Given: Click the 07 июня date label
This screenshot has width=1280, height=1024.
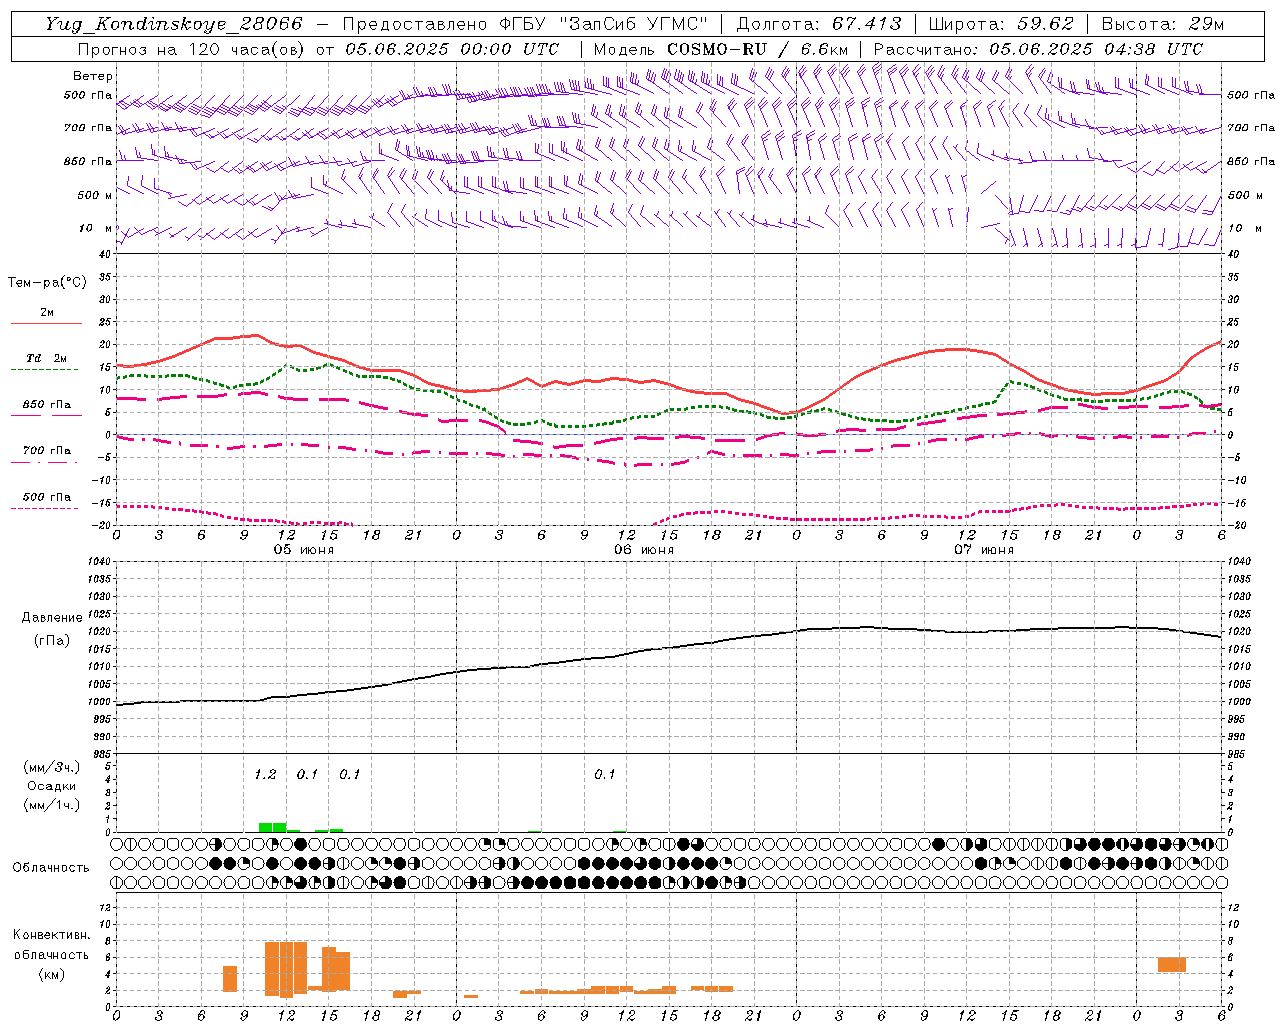Looking at the screenshot, I should (984, 550).
